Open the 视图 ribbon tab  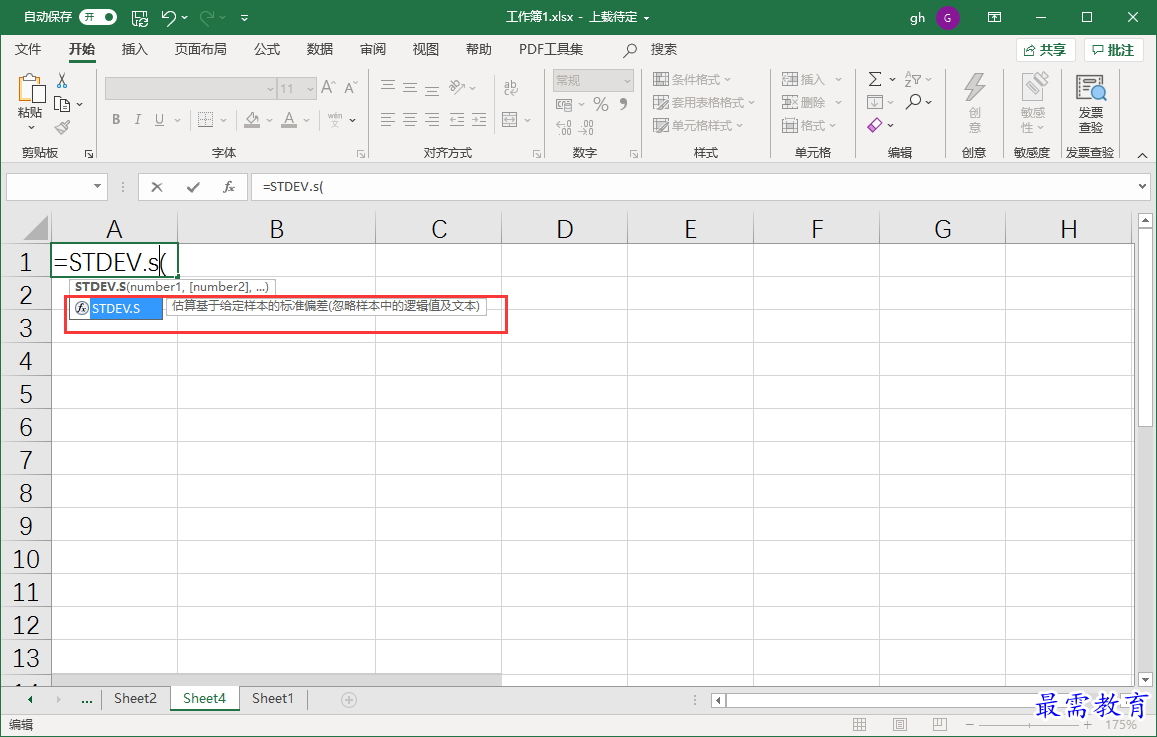426,49
